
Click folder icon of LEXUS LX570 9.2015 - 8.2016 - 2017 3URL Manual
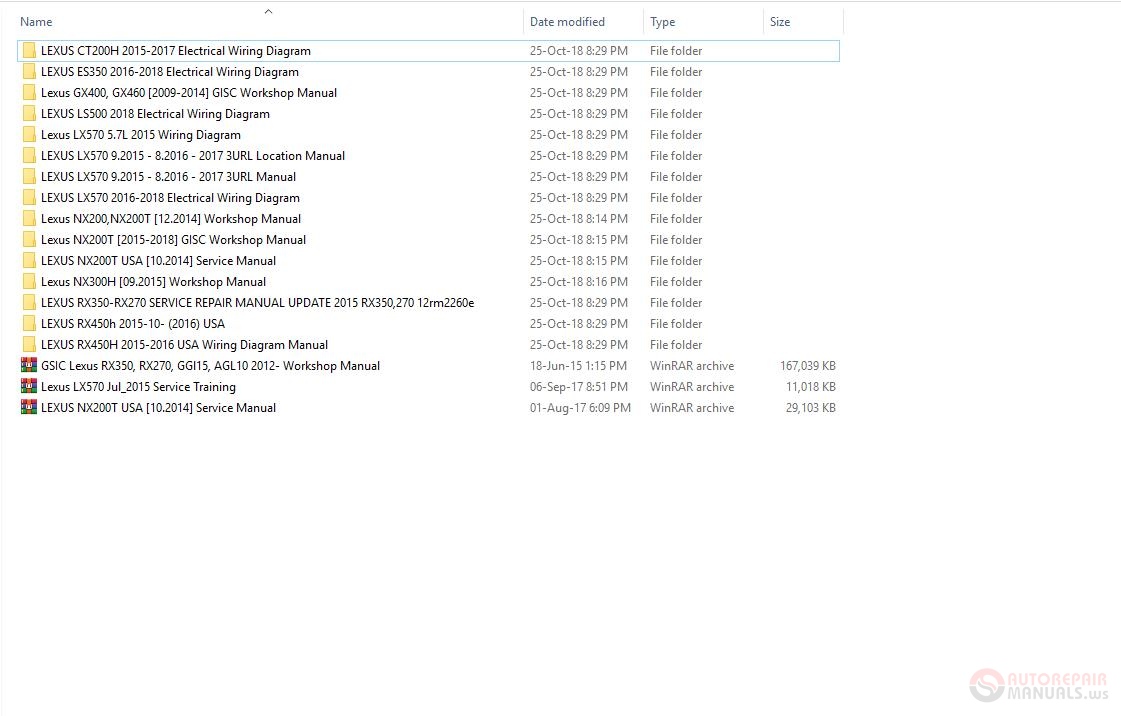(29, 176)
